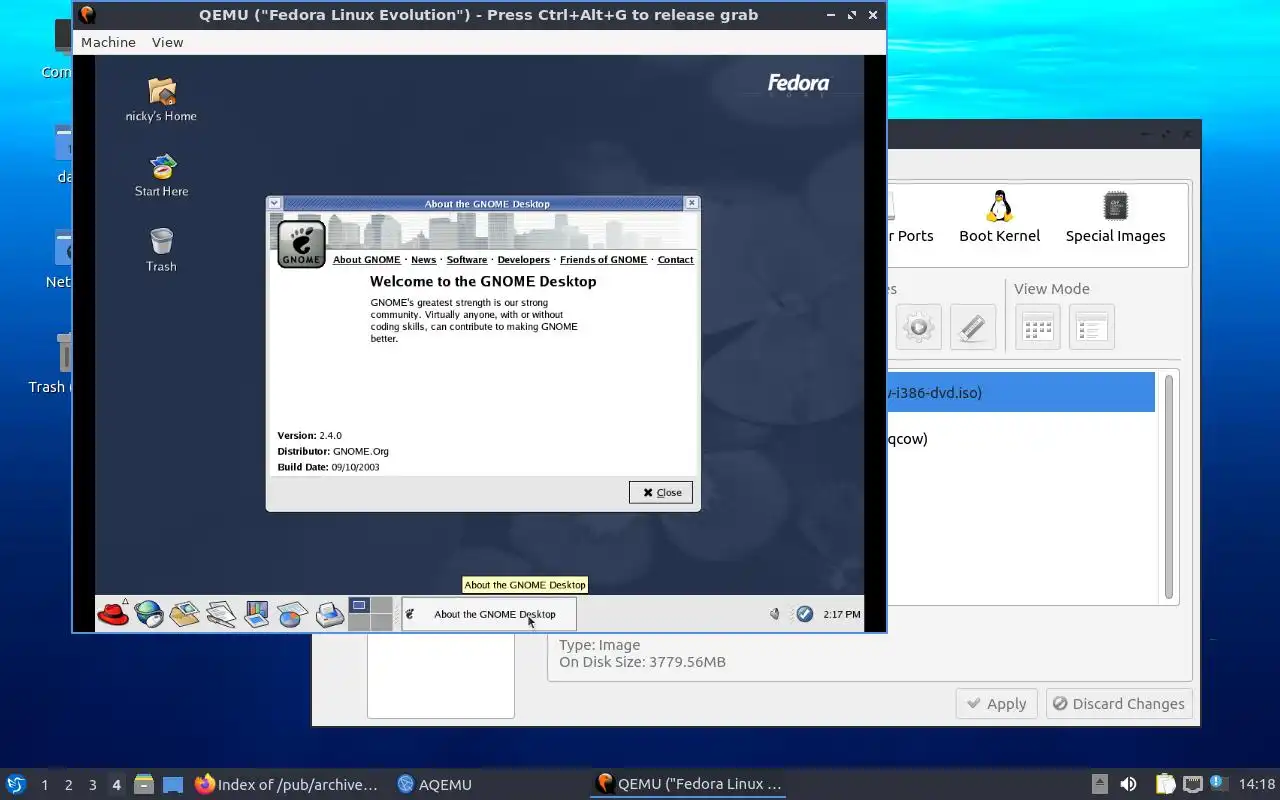Open the Start Here desktop icon
1280x800 pixels.
(161, 175)
